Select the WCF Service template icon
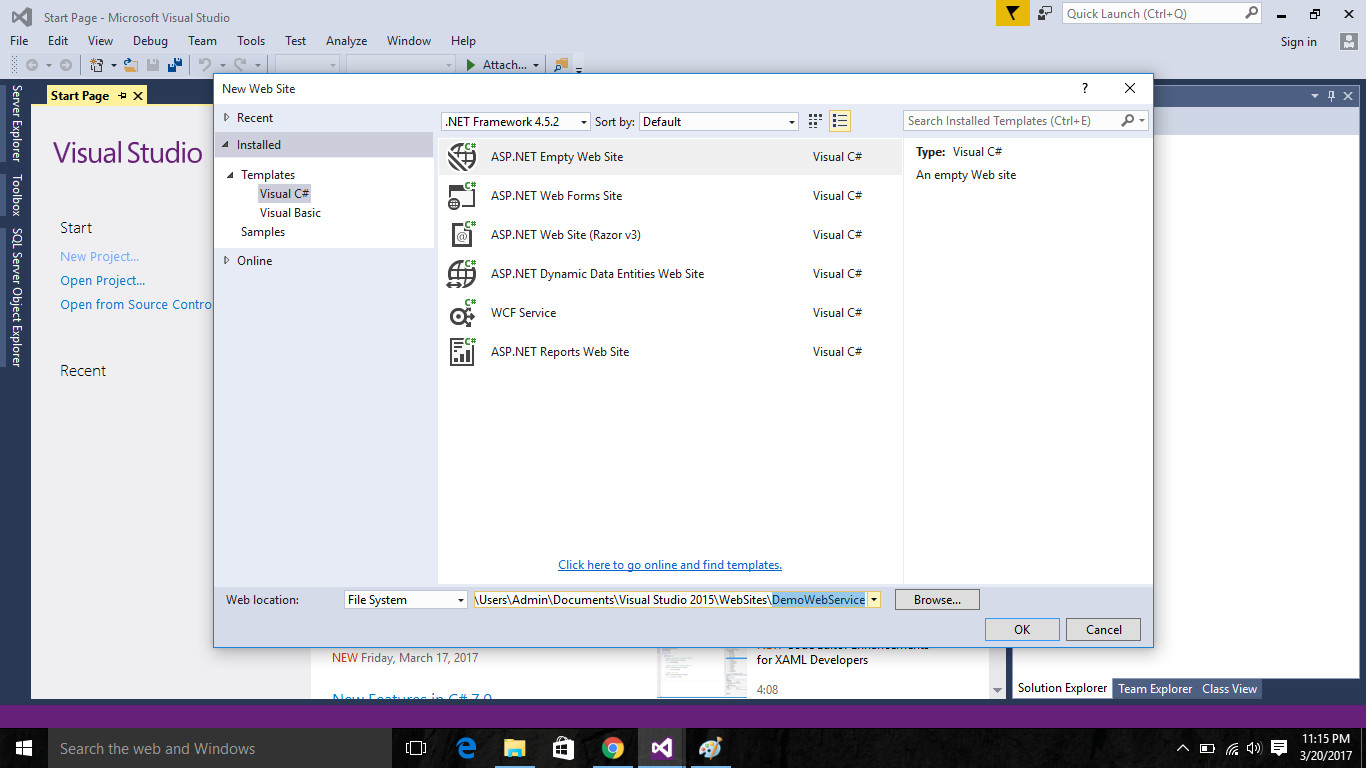 [x=462, y=313]
